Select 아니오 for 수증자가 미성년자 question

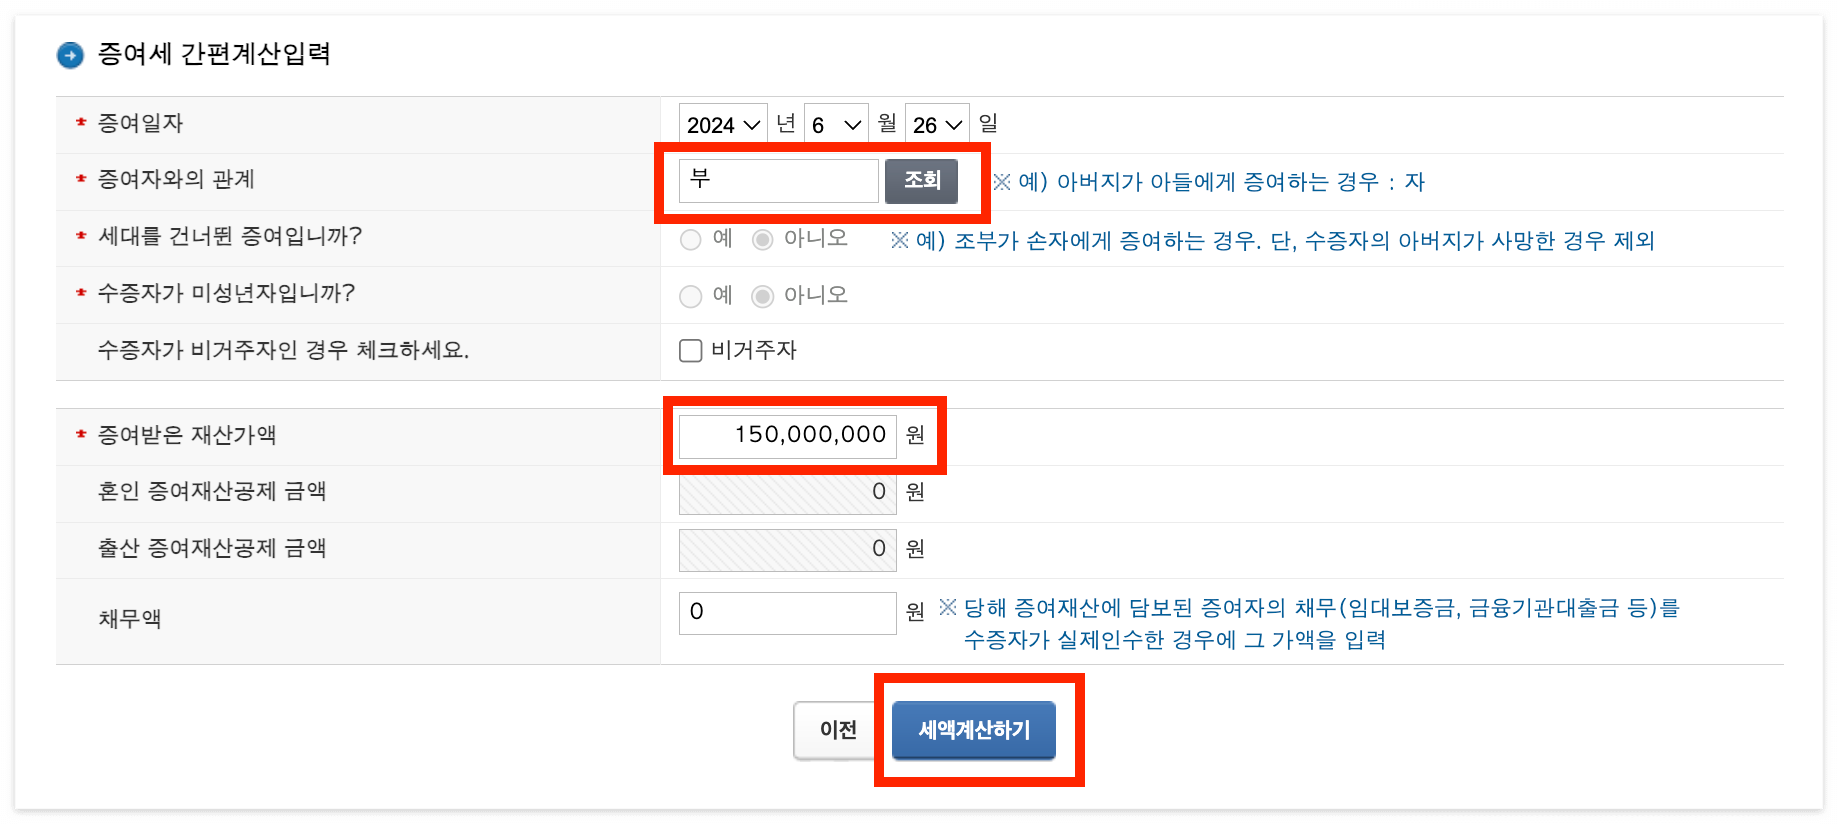coord(762,295)
